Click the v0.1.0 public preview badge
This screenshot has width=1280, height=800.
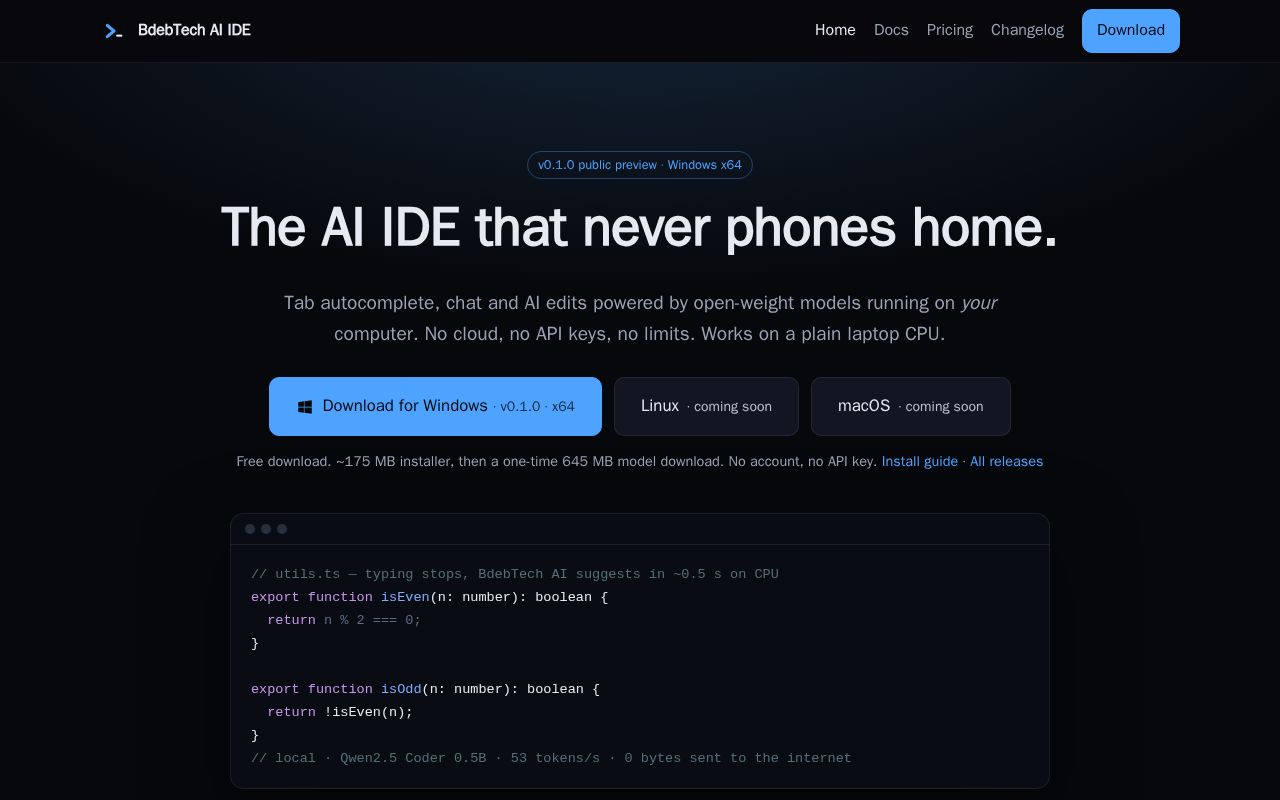click(x=640, y=165)
